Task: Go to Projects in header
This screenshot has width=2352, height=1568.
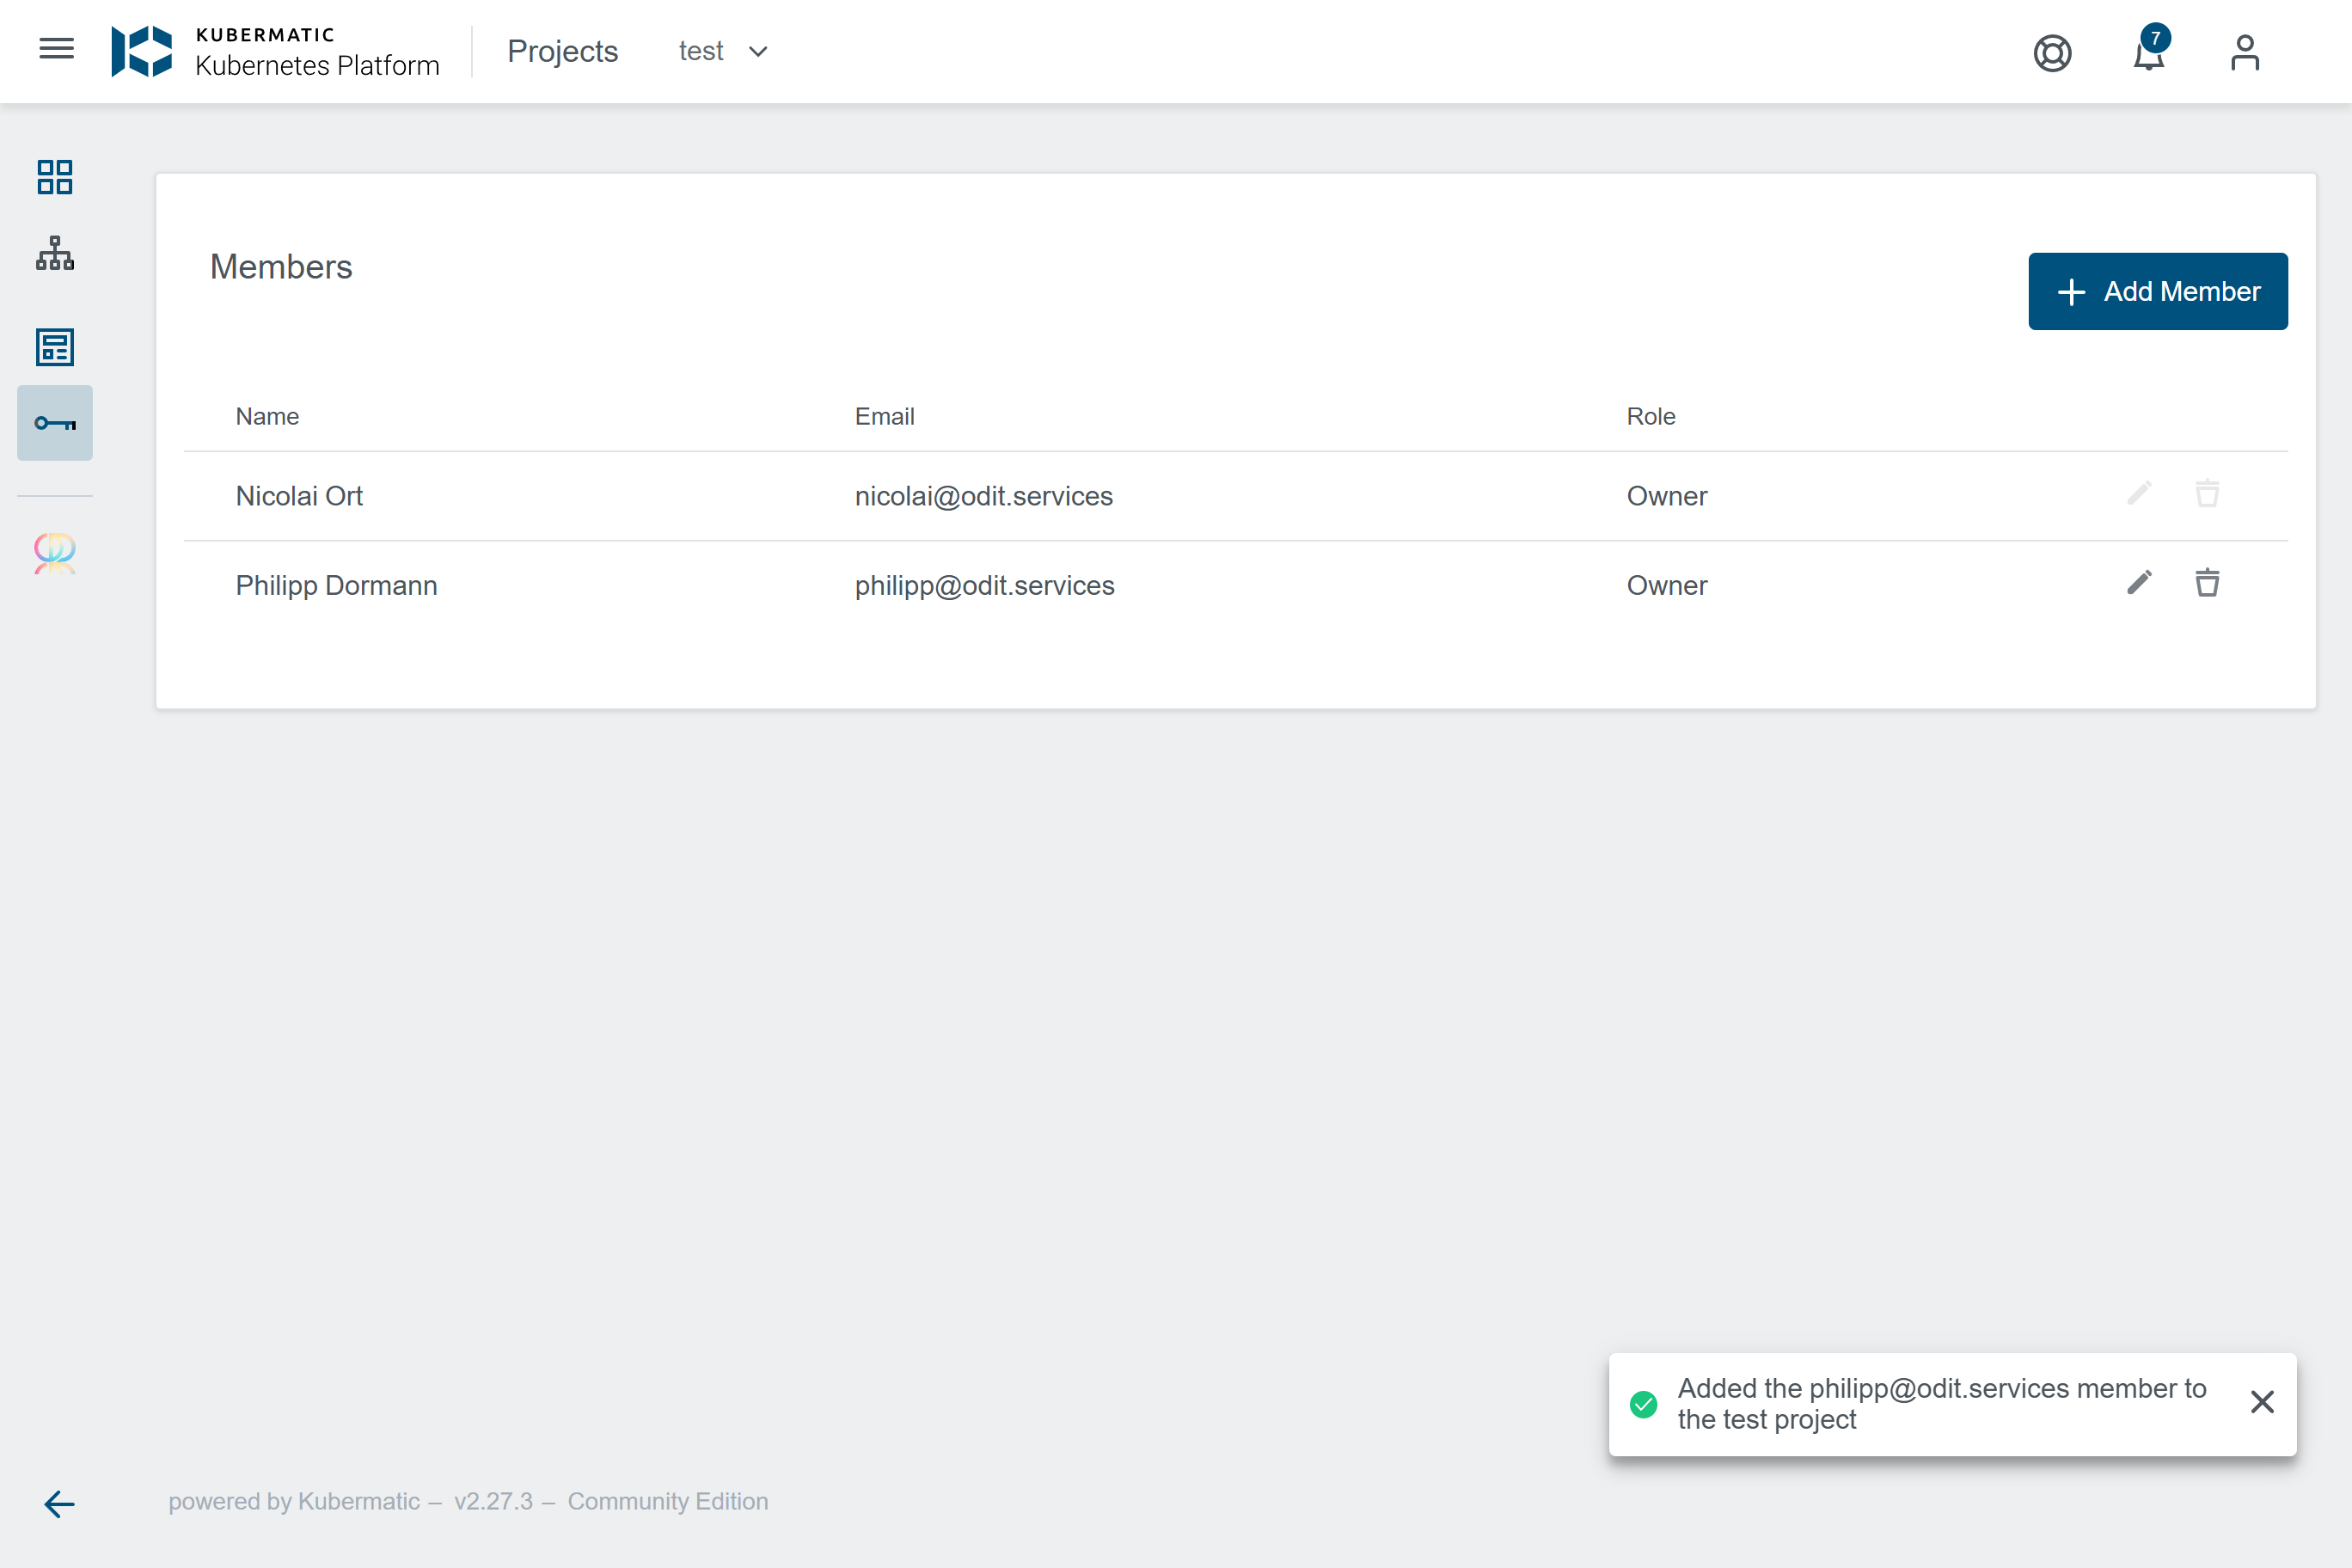Action: (x=562, y=51)
